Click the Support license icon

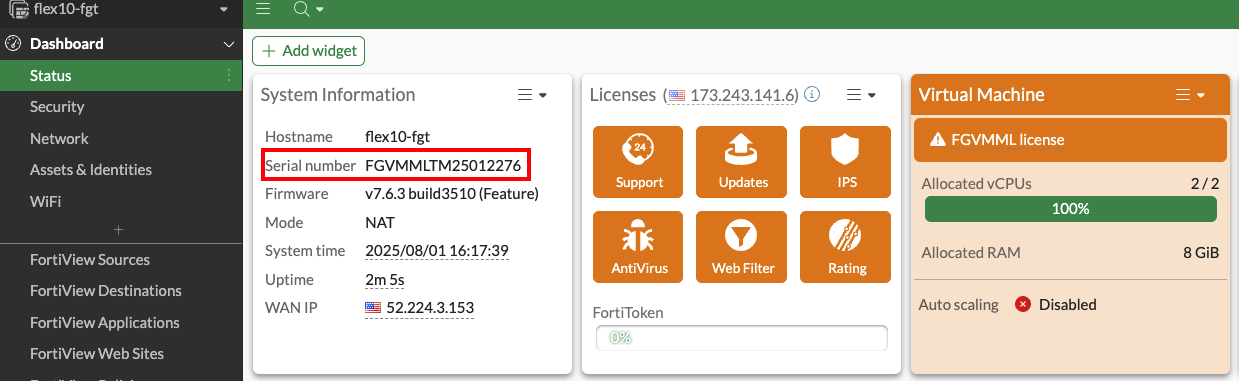[x=638, y=161]
